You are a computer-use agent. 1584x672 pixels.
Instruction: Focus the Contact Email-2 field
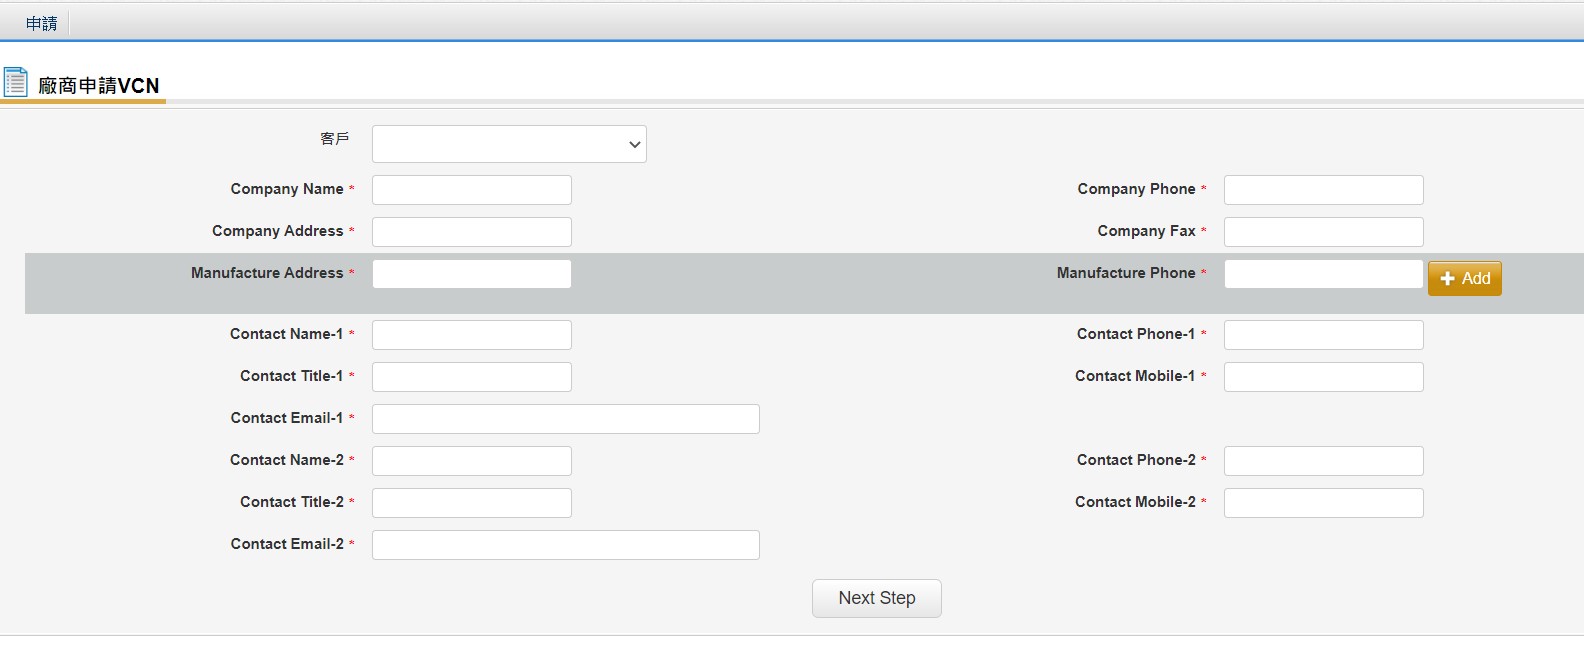[x=565, y=545]
